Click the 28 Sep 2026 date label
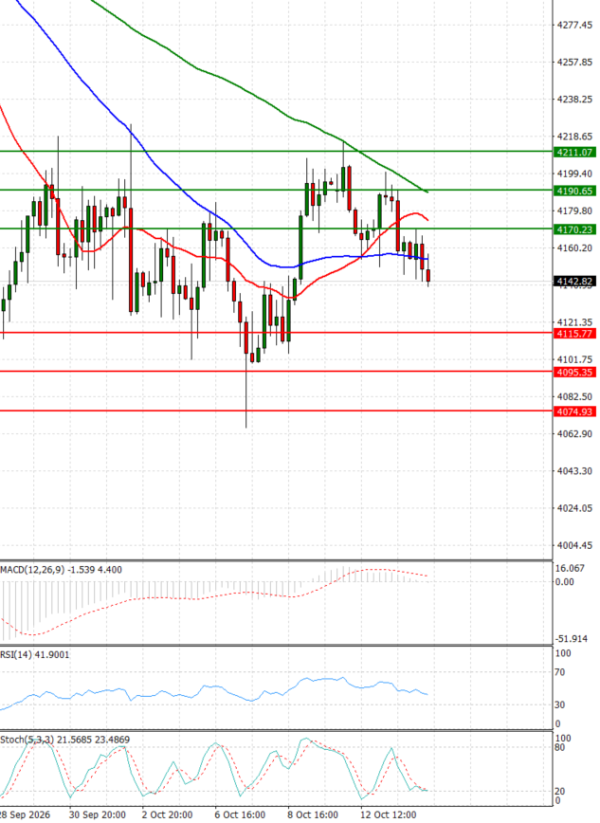600x823 pixels. pyautogui.click(x=25, y=815)
